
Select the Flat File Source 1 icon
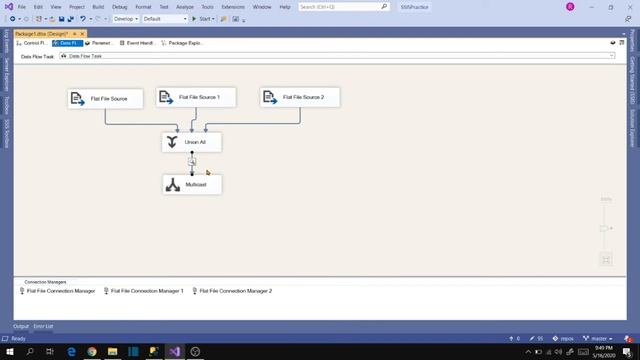(x=166, y=97)
